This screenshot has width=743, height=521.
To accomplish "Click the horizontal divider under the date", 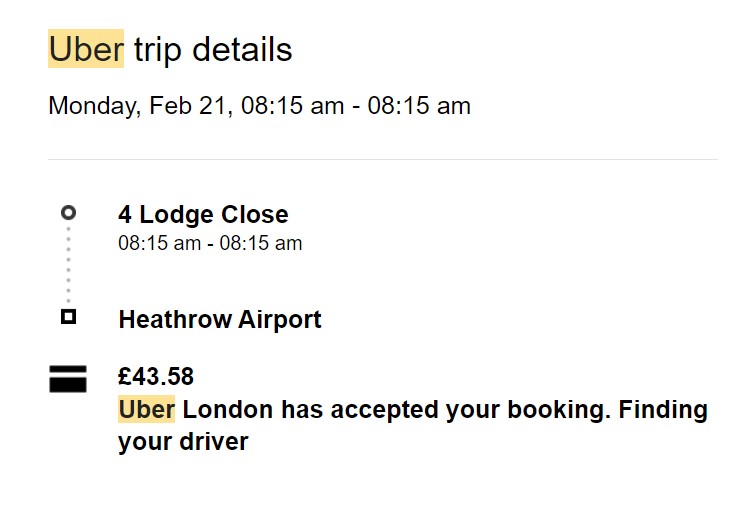I will pyautogui.click(x=383, y=159).
